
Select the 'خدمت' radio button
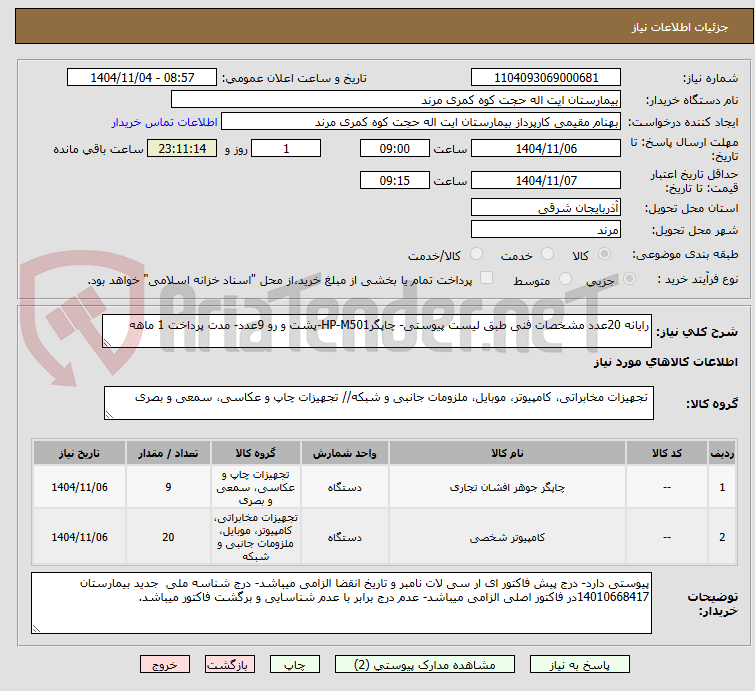pos(547,254)
